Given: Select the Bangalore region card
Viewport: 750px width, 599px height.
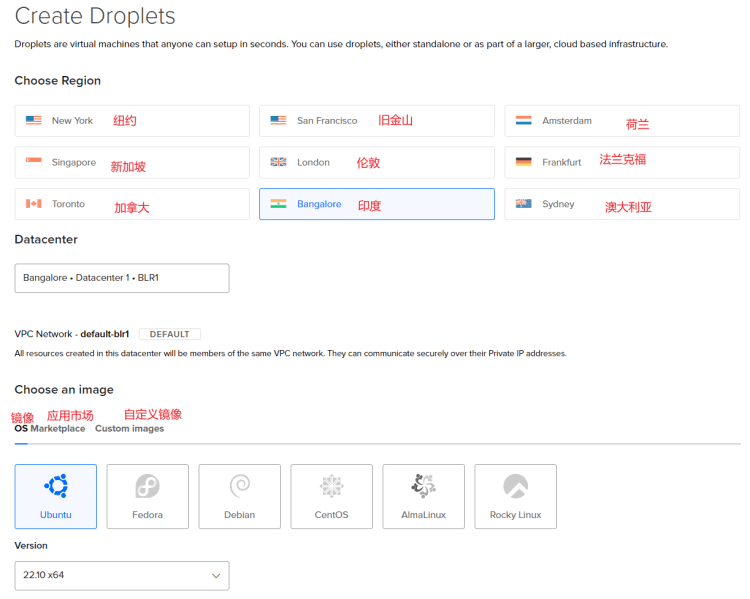Looking at the screenshot, I should click(x=377, y=204).
